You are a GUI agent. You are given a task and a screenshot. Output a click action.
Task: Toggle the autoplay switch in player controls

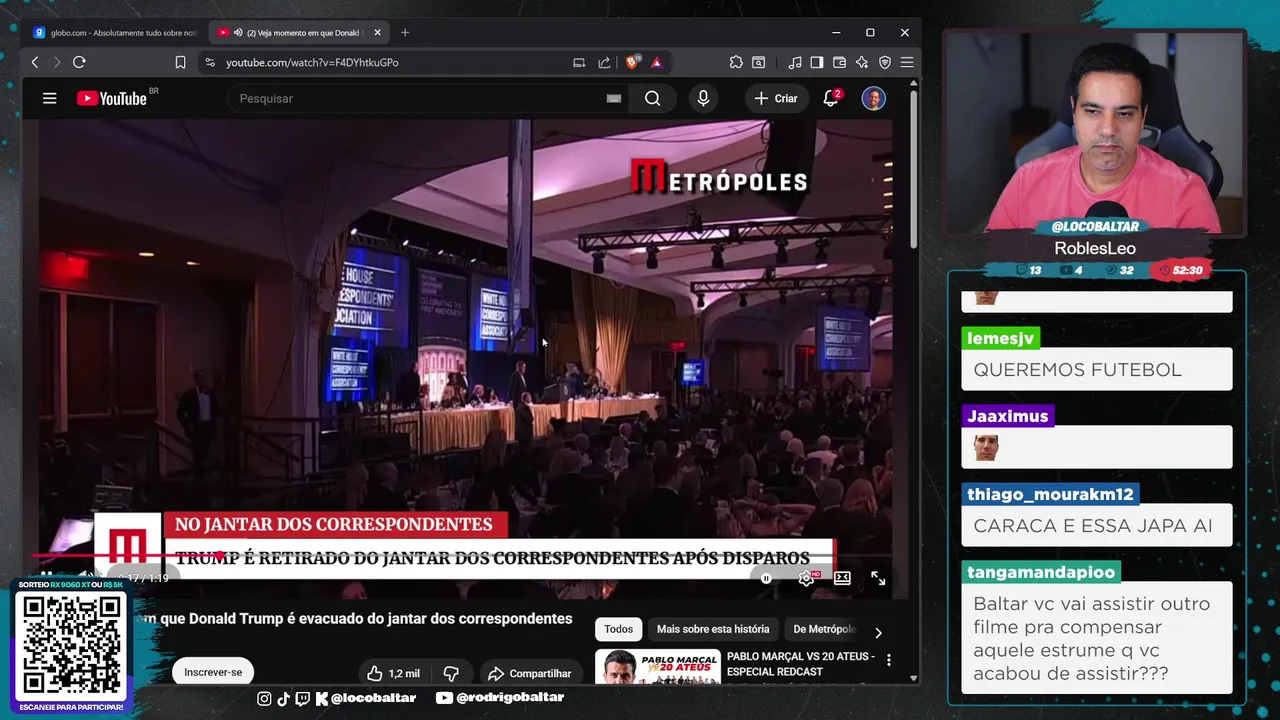766,578
